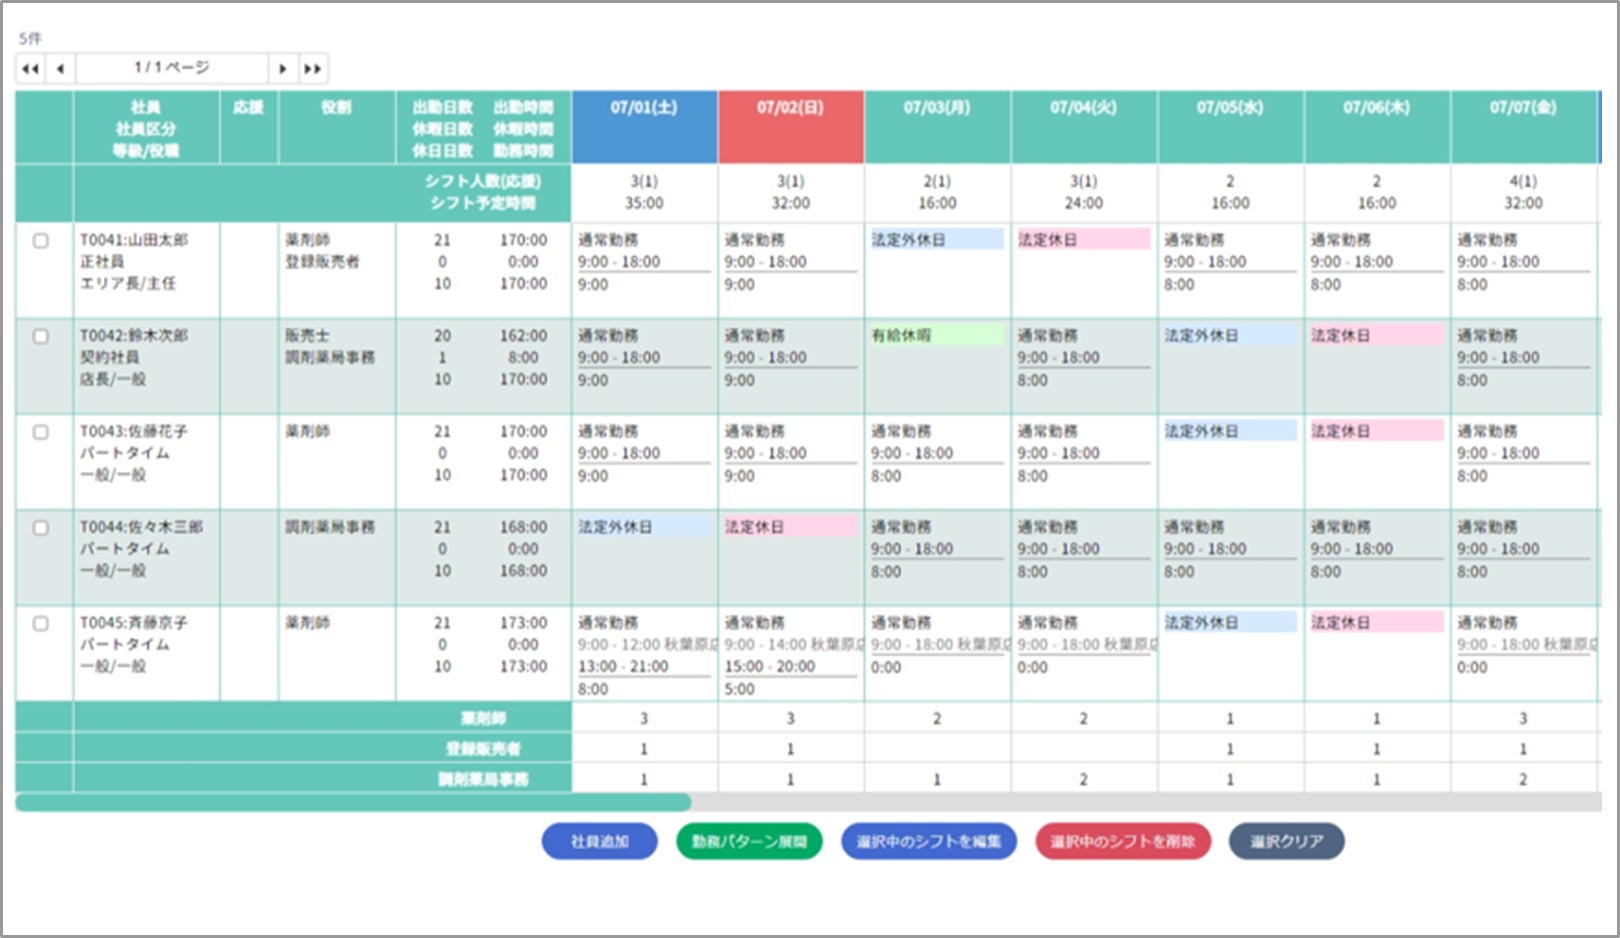Select 法定休日 cell for 斉藤京子 on 07/06
Image resolution: width=1620 pixels, height=938 pixels.
pos(1377,623)
